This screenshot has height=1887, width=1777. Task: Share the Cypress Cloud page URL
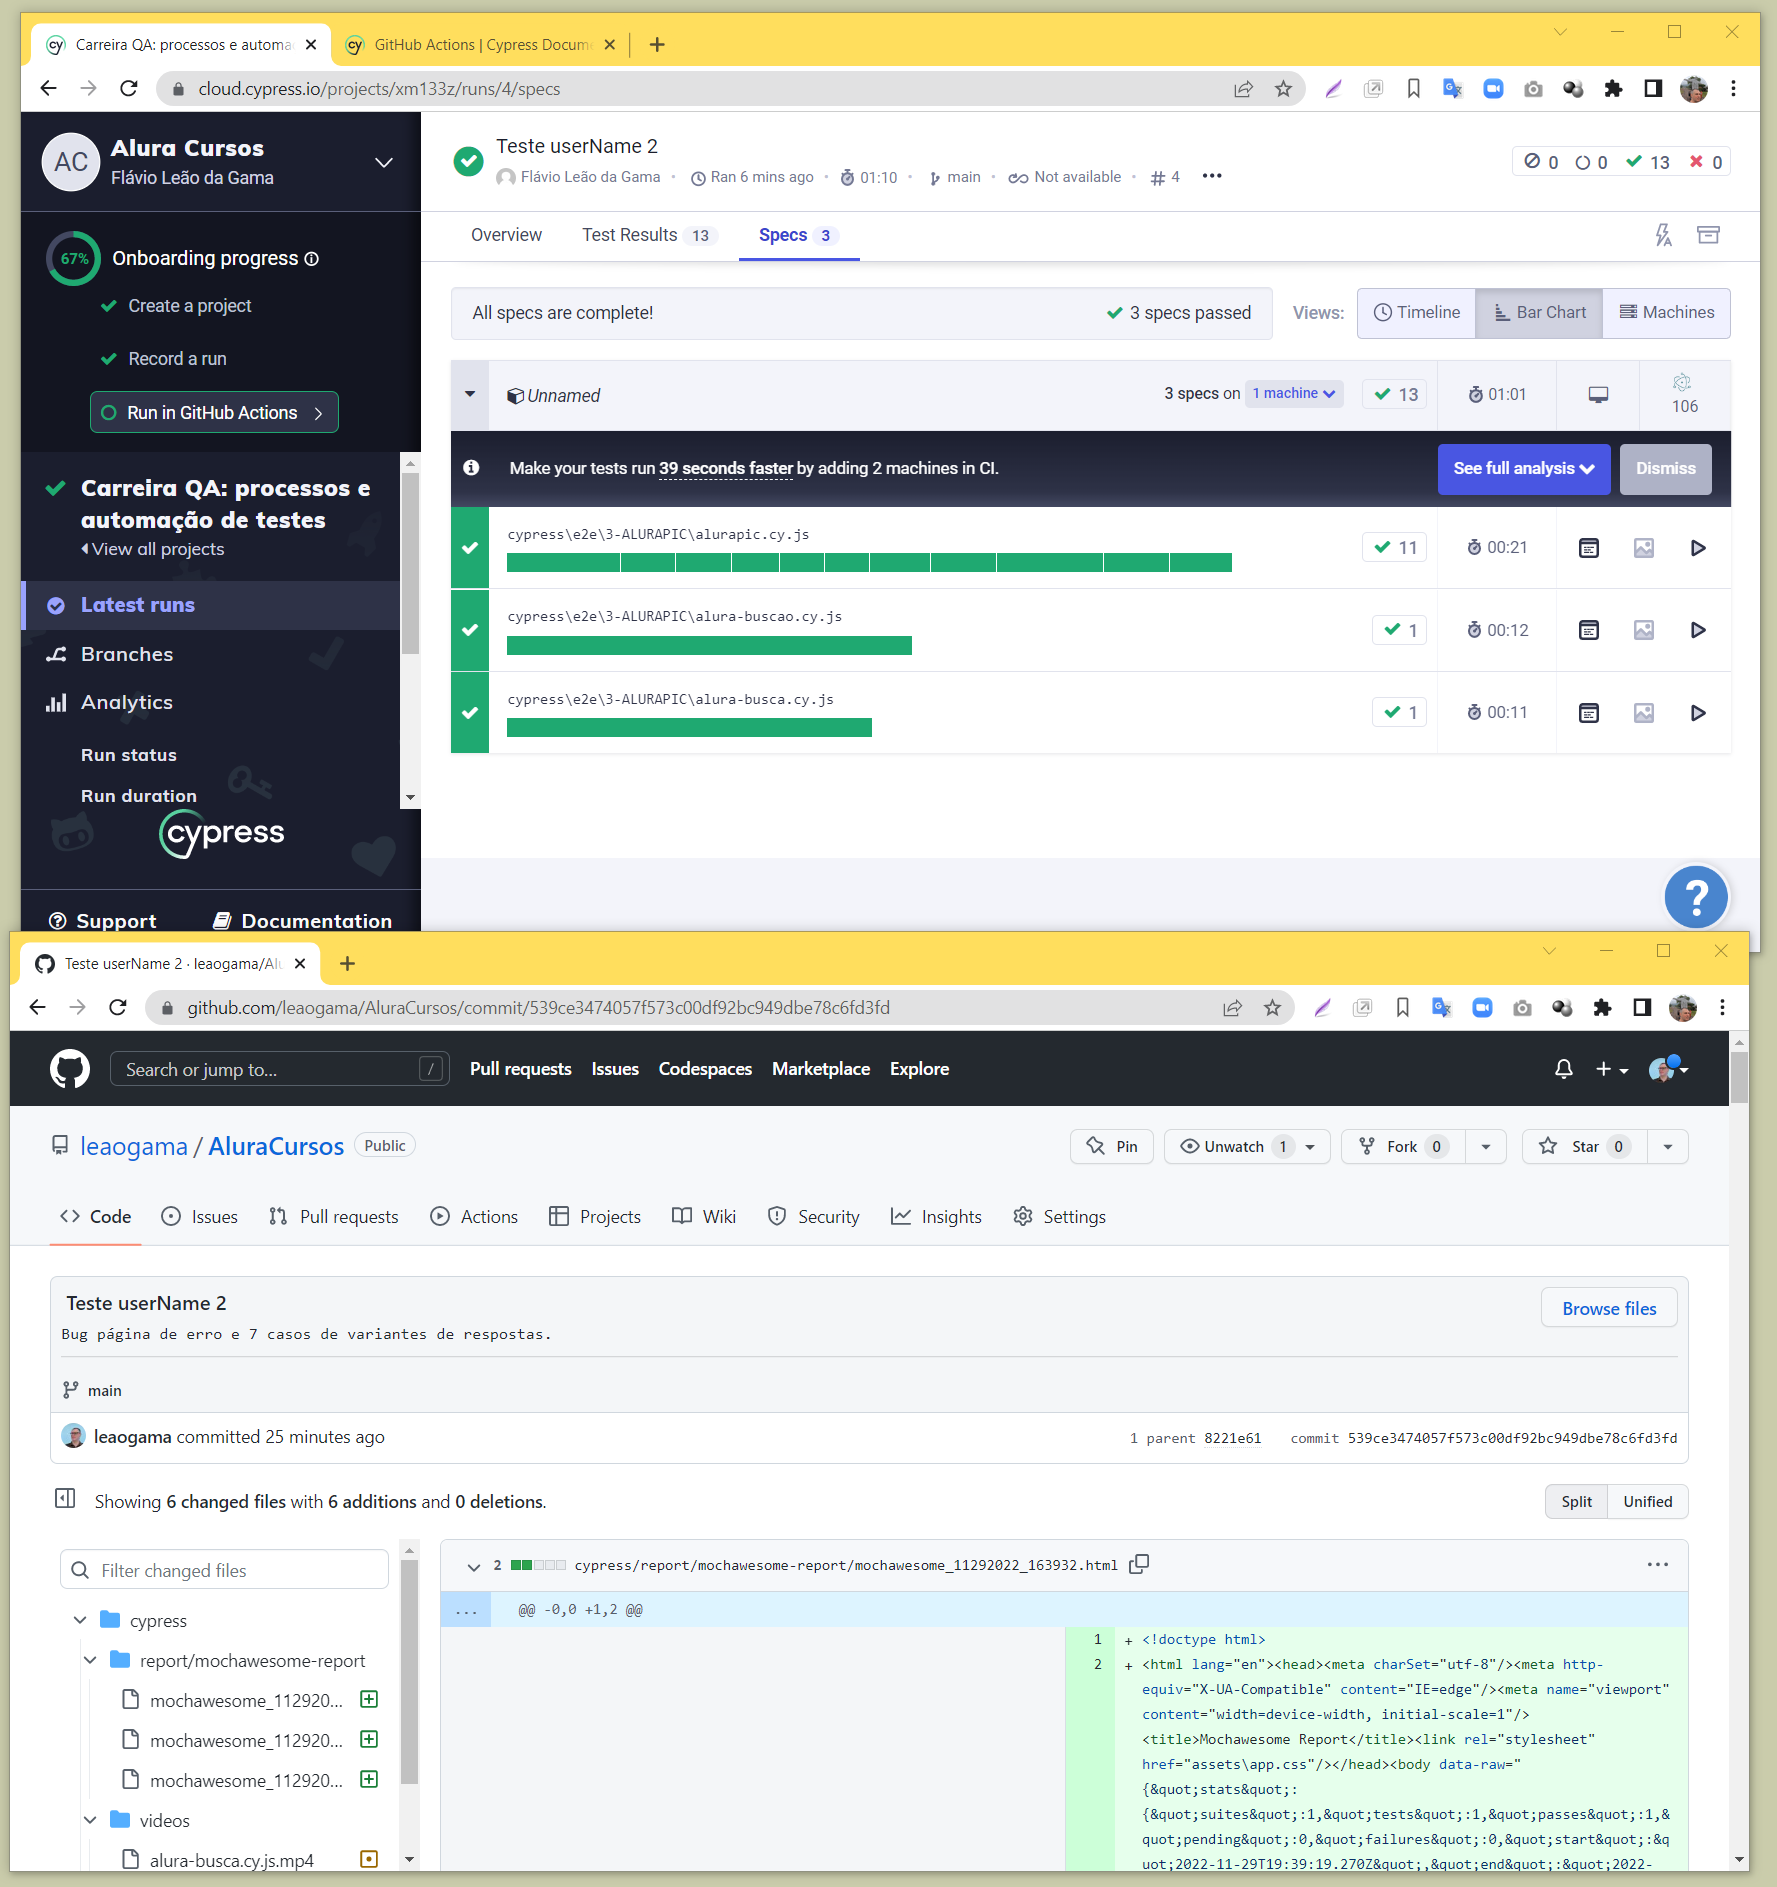[x=1243, y=89]
